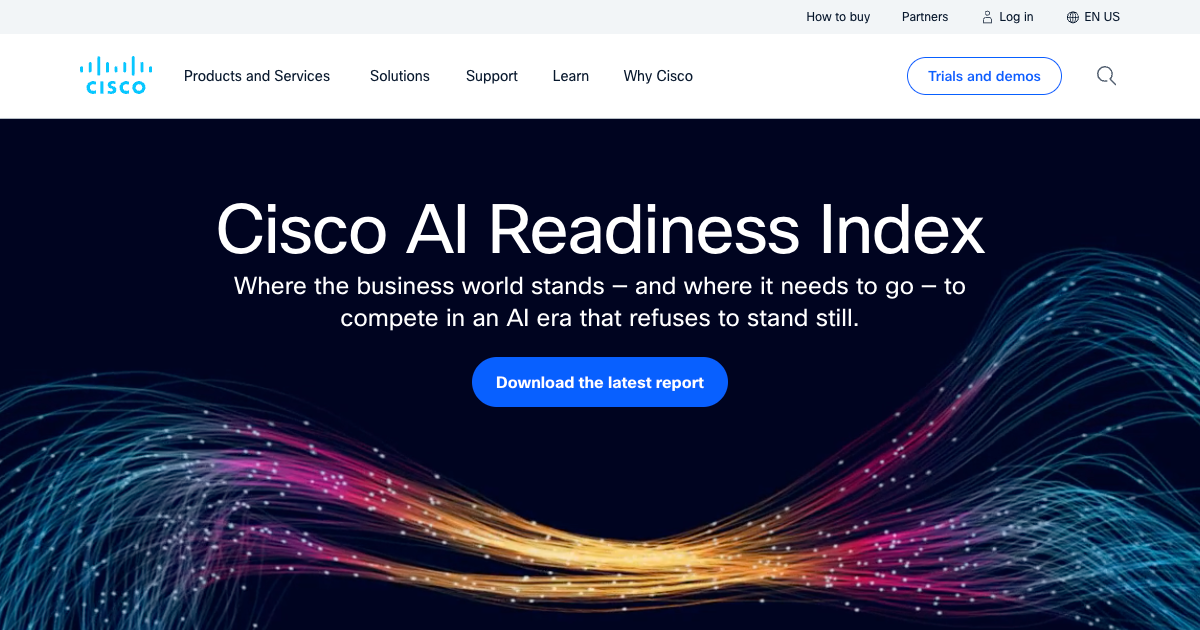Click the Cisco AI Readiness Index heading
Viewport: 1200px width, 630px height.
[600, 229]
